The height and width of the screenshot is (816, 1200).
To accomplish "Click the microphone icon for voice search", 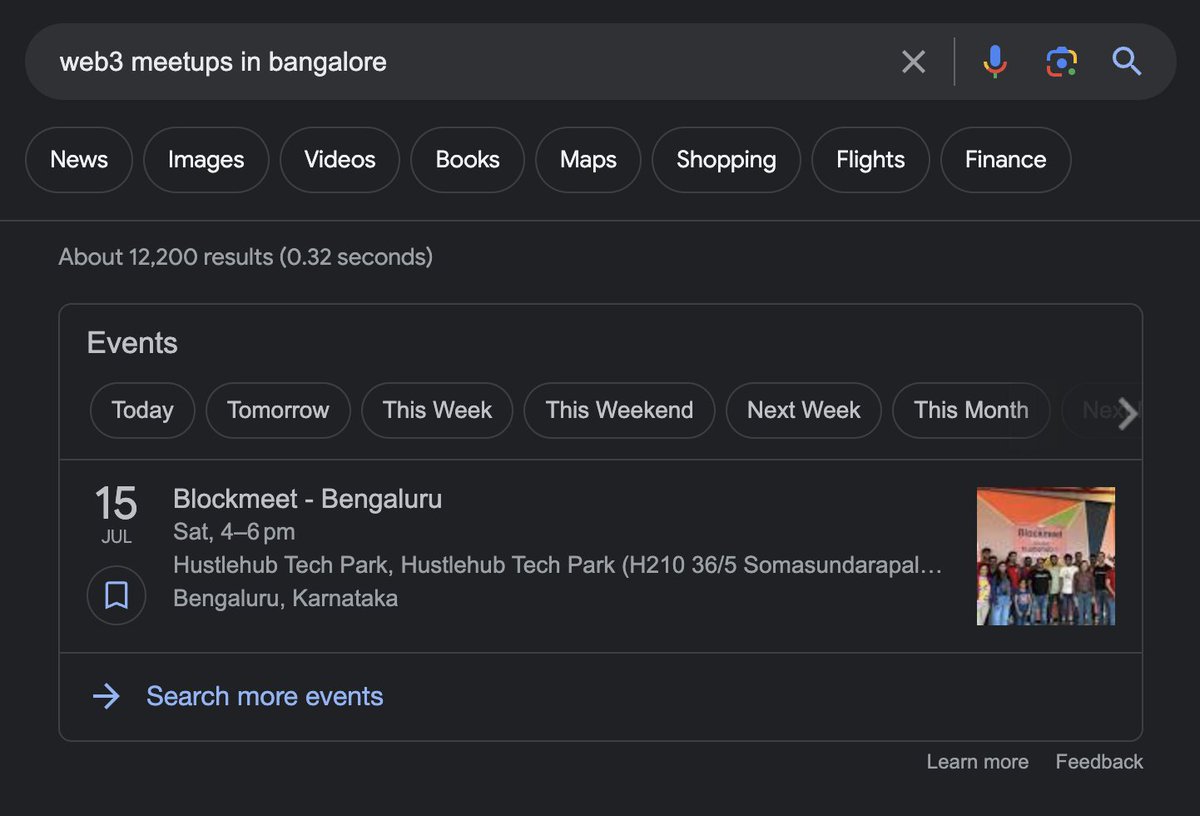I will tap(994, 61).
